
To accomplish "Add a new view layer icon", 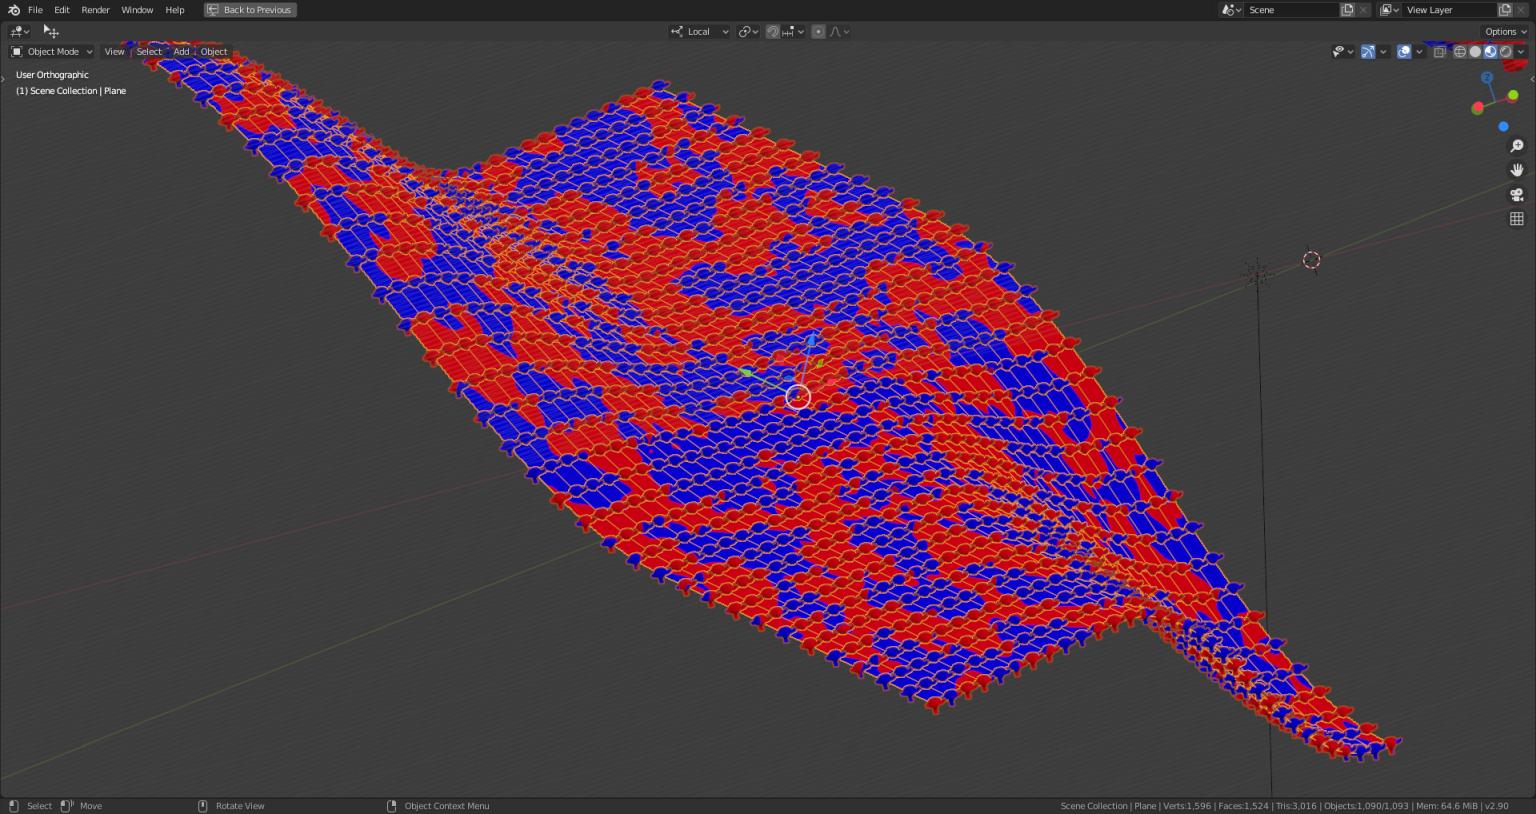I will click(1505, 10).
